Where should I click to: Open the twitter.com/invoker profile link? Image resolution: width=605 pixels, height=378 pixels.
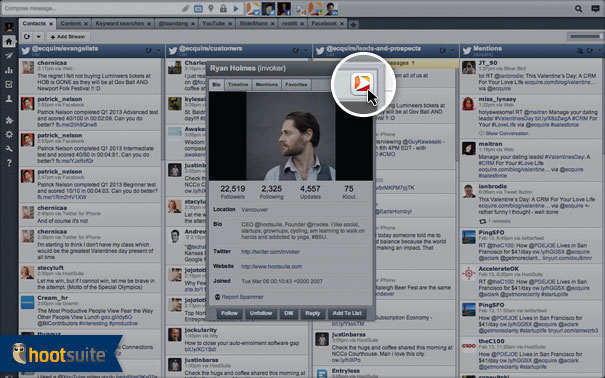[x=270, y=251]
